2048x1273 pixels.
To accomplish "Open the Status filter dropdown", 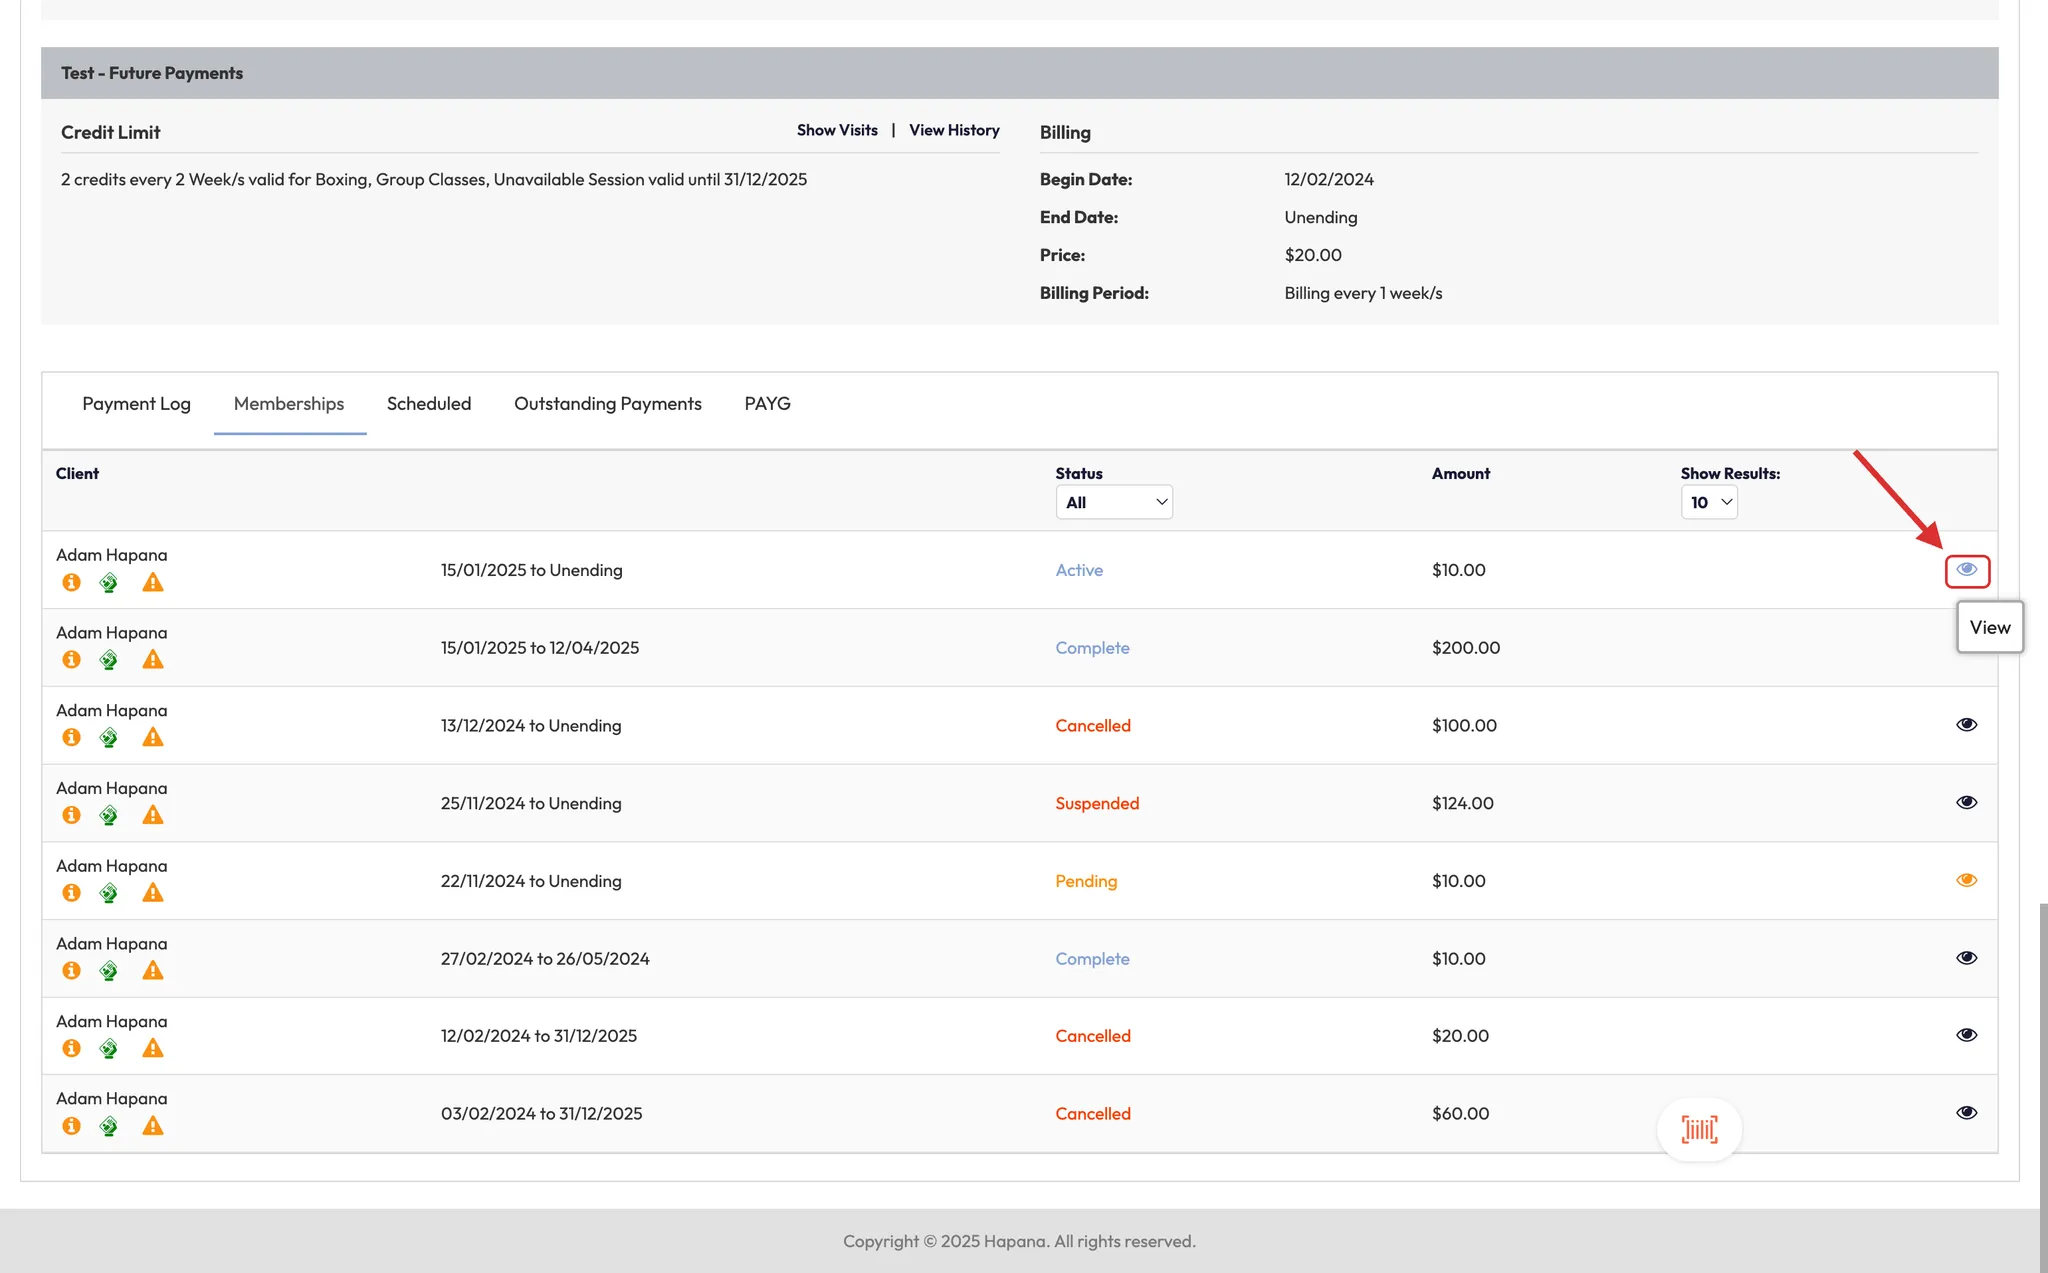I will [1114, 502].
